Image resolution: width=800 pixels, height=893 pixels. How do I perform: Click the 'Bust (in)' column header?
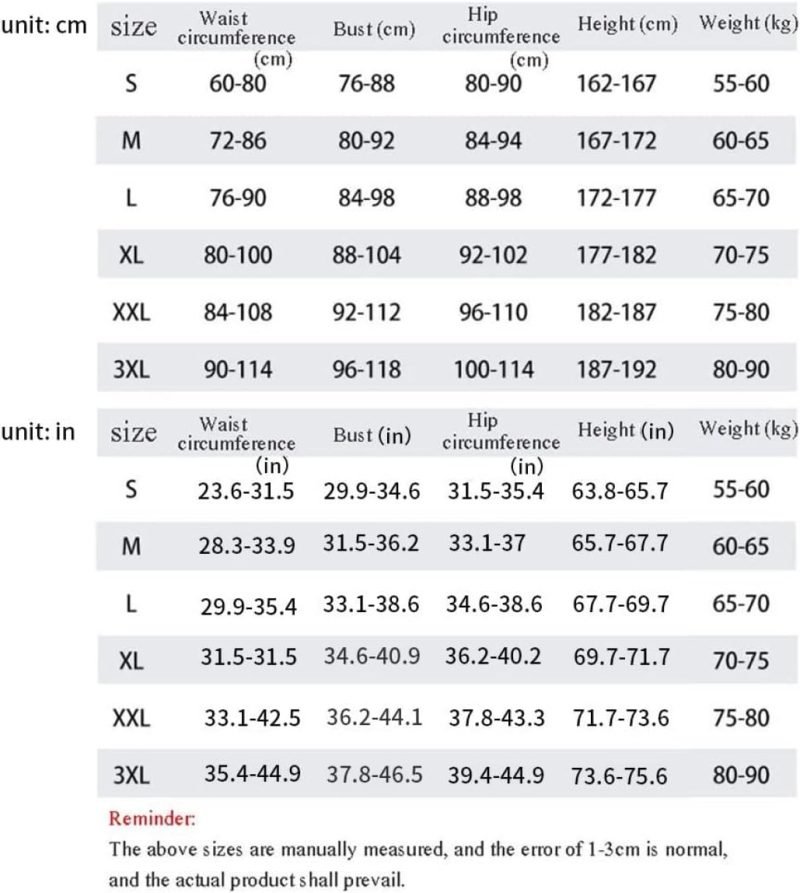tap(372, 435)
